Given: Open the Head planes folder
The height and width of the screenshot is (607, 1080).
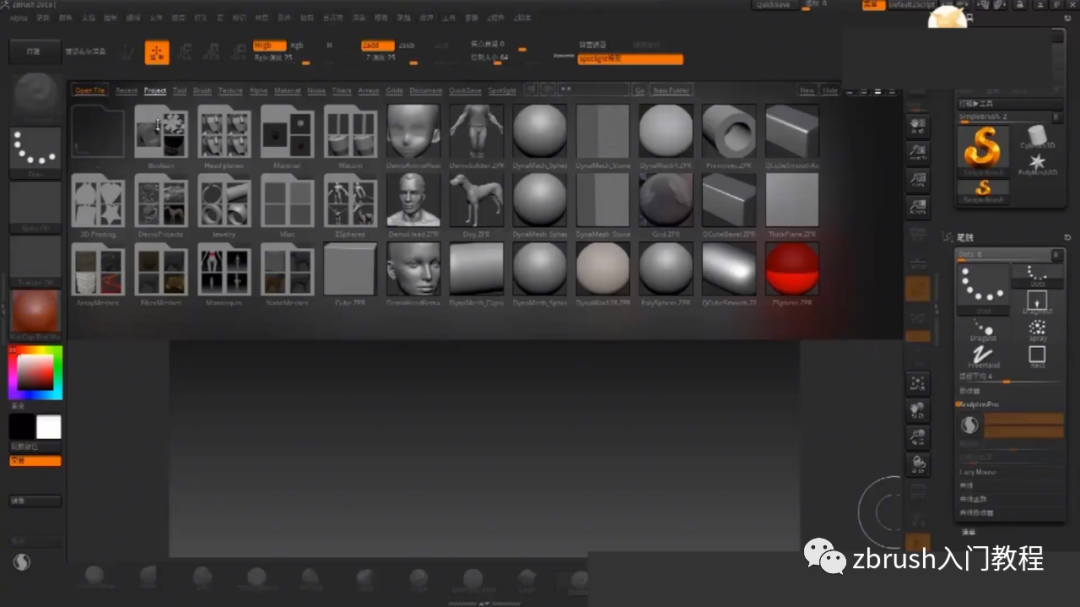Looking at the screenshot, I should click(x=224, y=132).
